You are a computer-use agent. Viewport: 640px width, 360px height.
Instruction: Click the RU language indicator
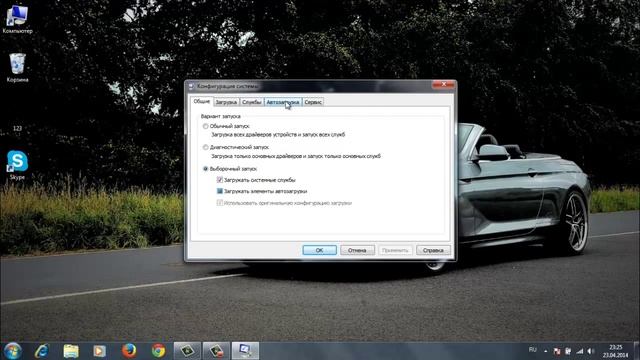[532, 350]
